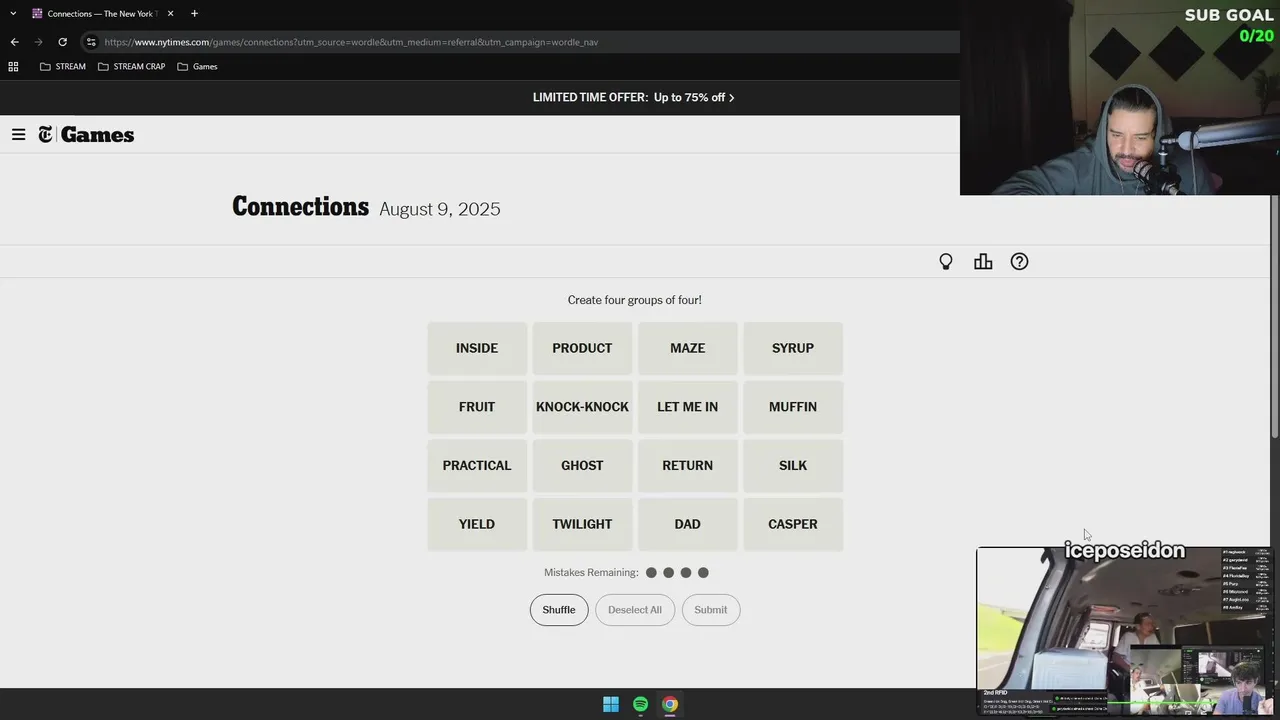Pick the DAD word tile
The height and width of the screenshot is (720, 1280).
(x=688, y=524)
